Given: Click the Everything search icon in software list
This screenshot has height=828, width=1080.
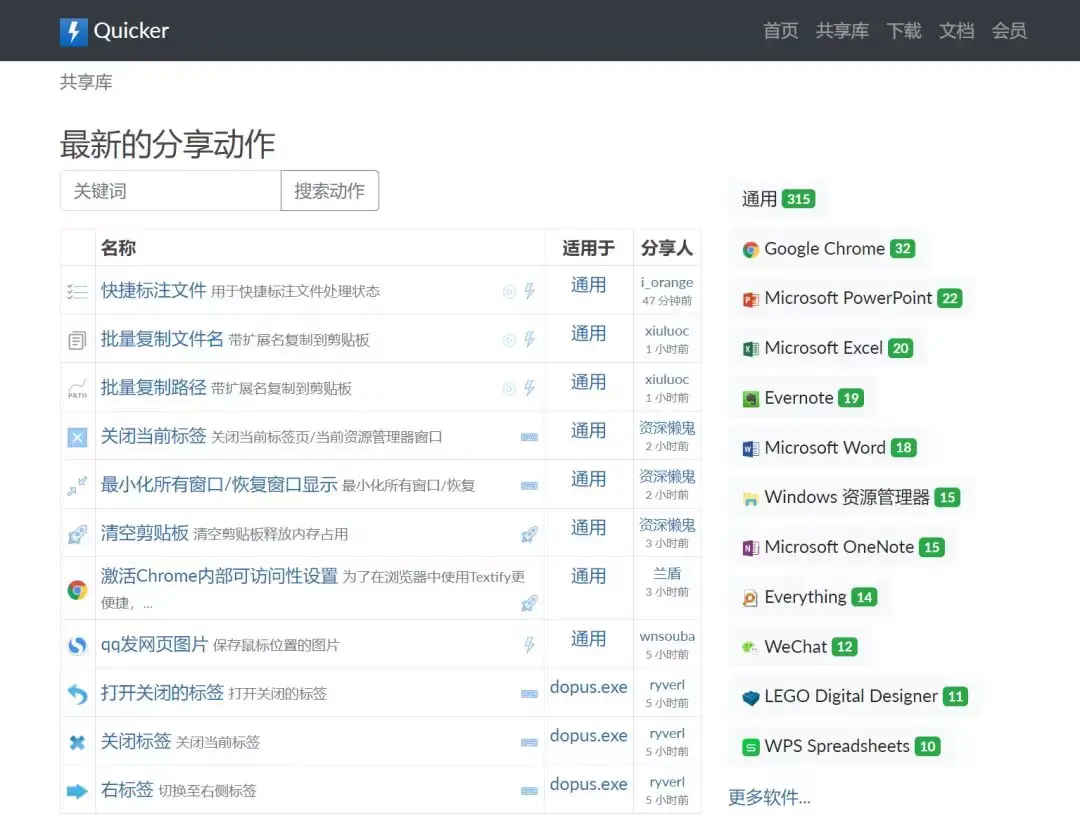Looking at the screenshot, I should point(751,598).
